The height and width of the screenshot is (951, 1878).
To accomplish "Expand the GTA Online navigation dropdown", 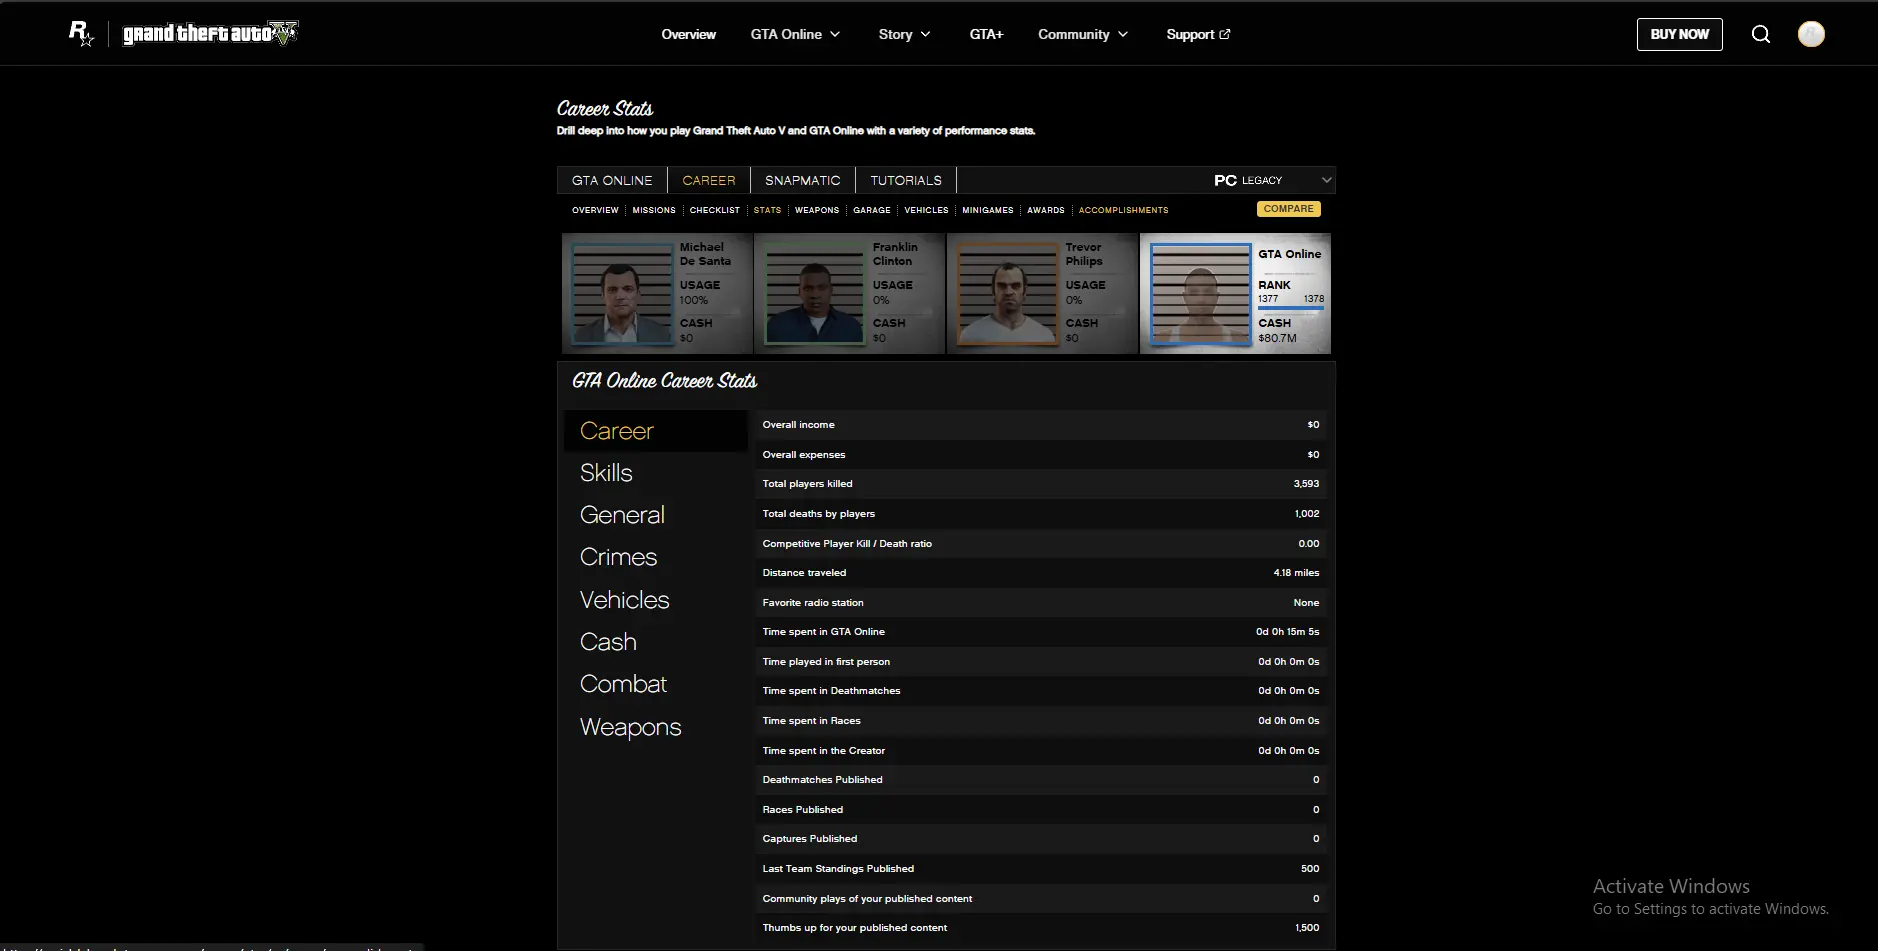I will pos(795,34).
